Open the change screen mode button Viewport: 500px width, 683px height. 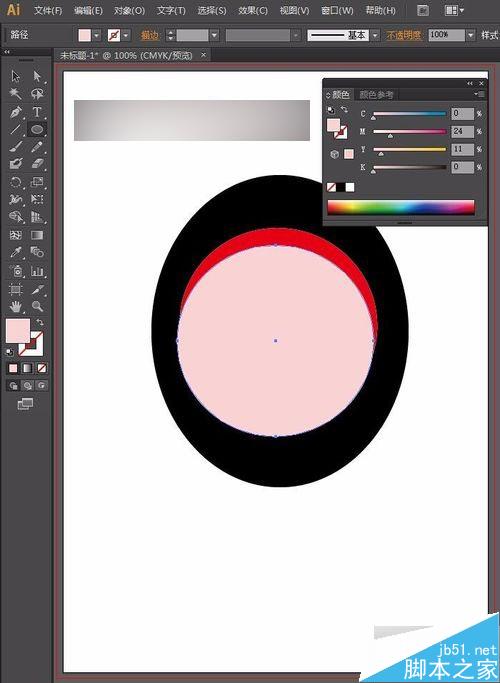25,404
